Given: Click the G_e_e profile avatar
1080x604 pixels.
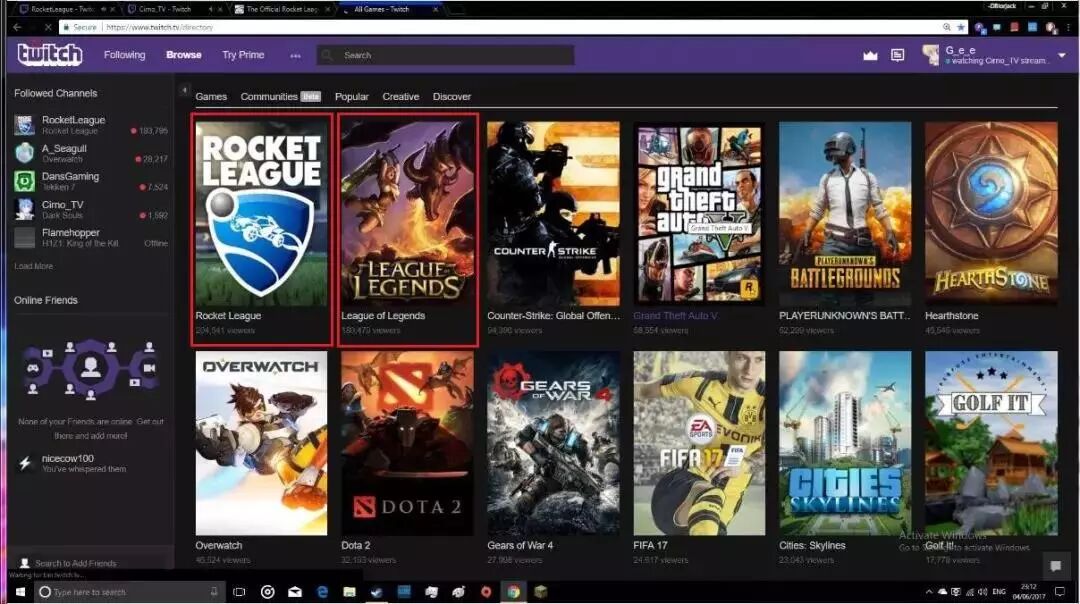Looking at the screenshot, I should (931, 55).
